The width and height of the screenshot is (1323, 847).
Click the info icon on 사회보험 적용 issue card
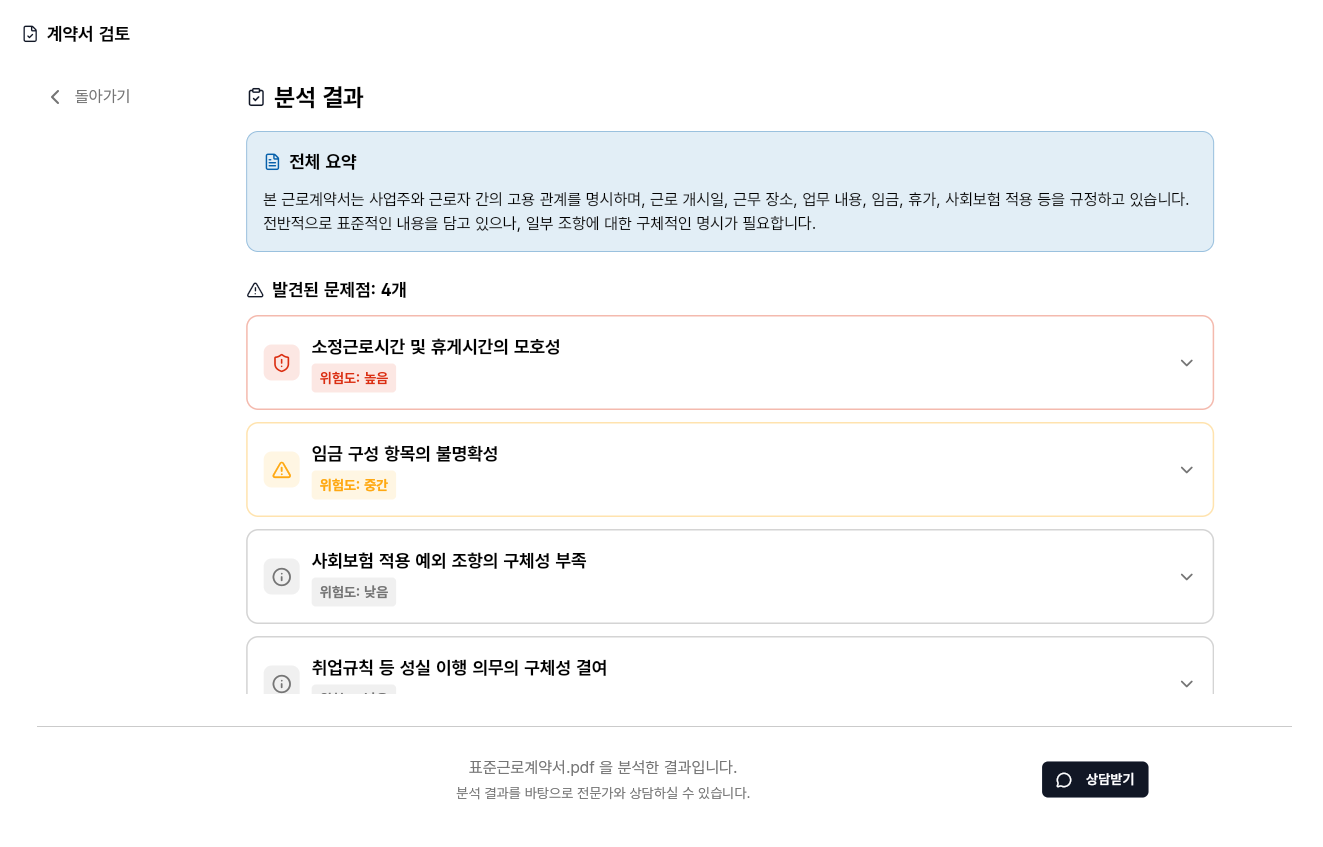(281, 577)
